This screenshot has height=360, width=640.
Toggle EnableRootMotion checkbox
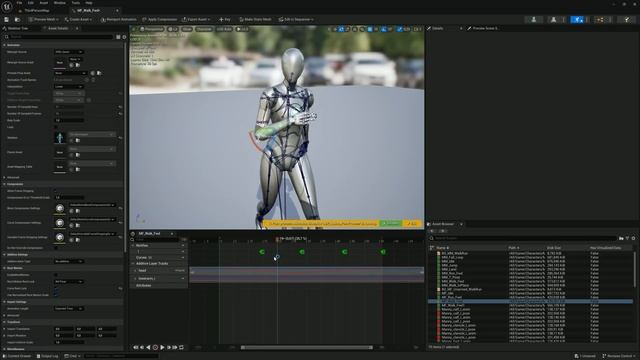coord(56,275)
